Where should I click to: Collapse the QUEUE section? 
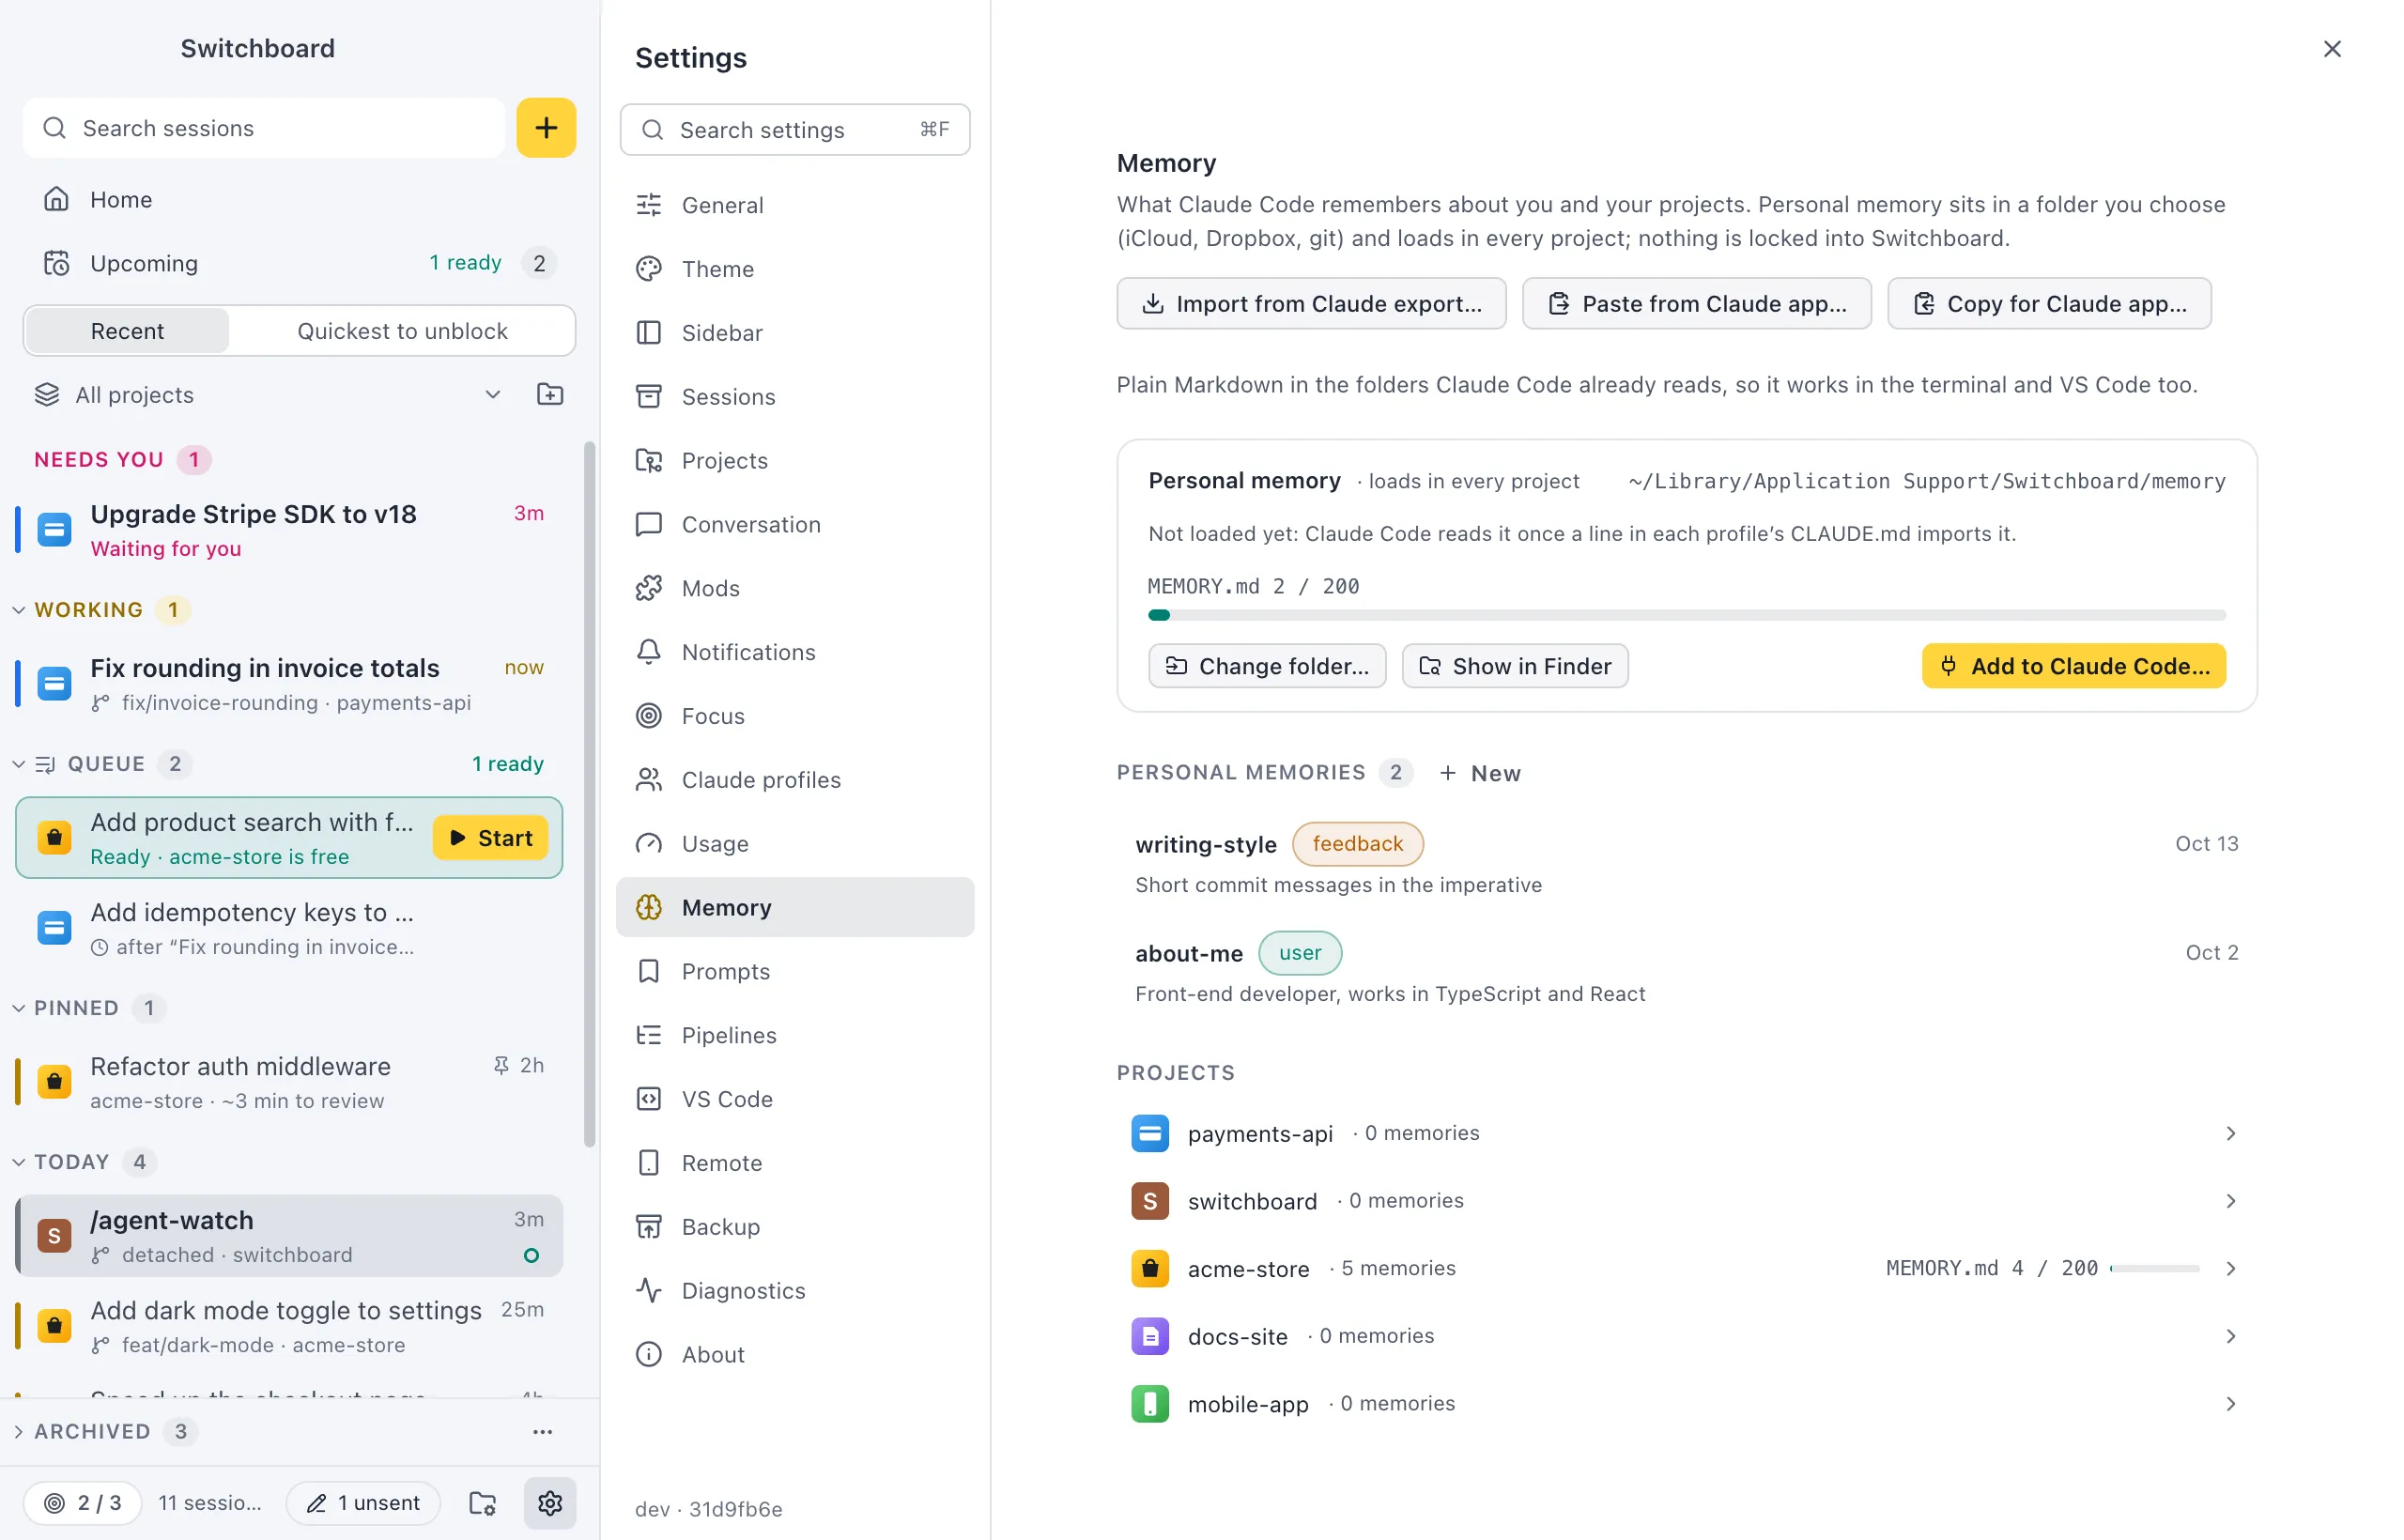coord(19,763)
